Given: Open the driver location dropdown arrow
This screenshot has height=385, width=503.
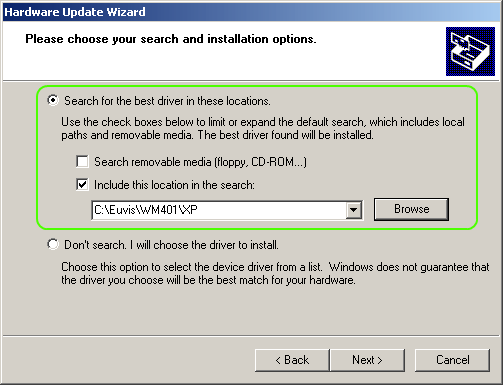Looking at the screenshot, I should pos(354,210).
